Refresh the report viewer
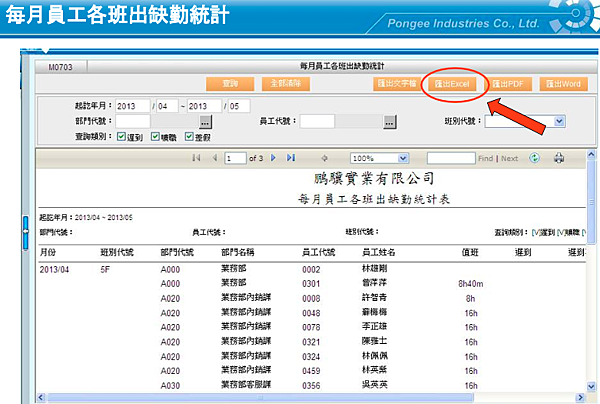Viewport: 600px width, 404px height. [534, 158]
